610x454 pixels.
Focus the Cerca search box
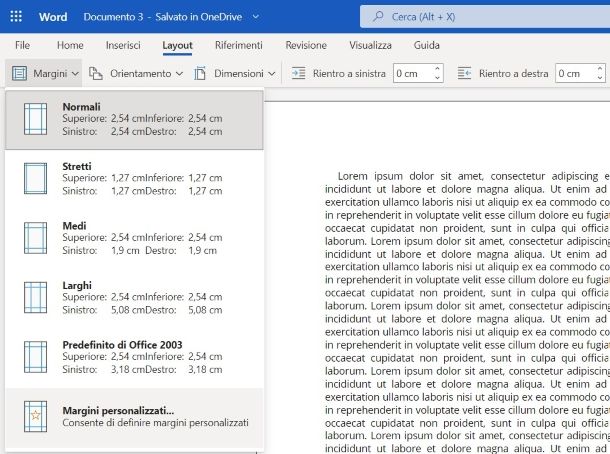point(485,16)
